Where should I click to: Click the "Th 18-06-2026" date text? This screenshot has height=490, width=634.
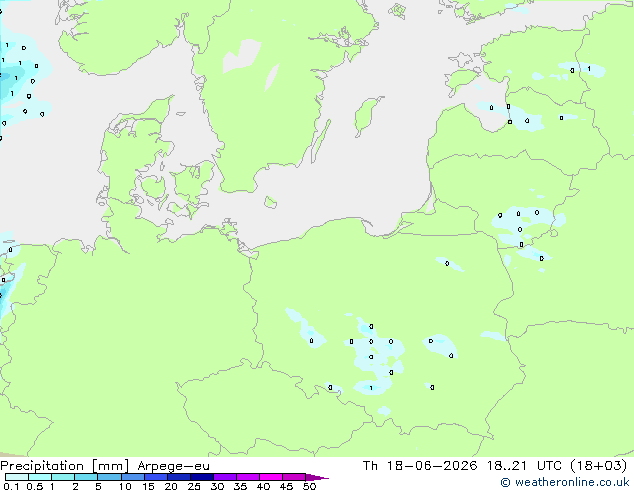(x=420, y=466)
